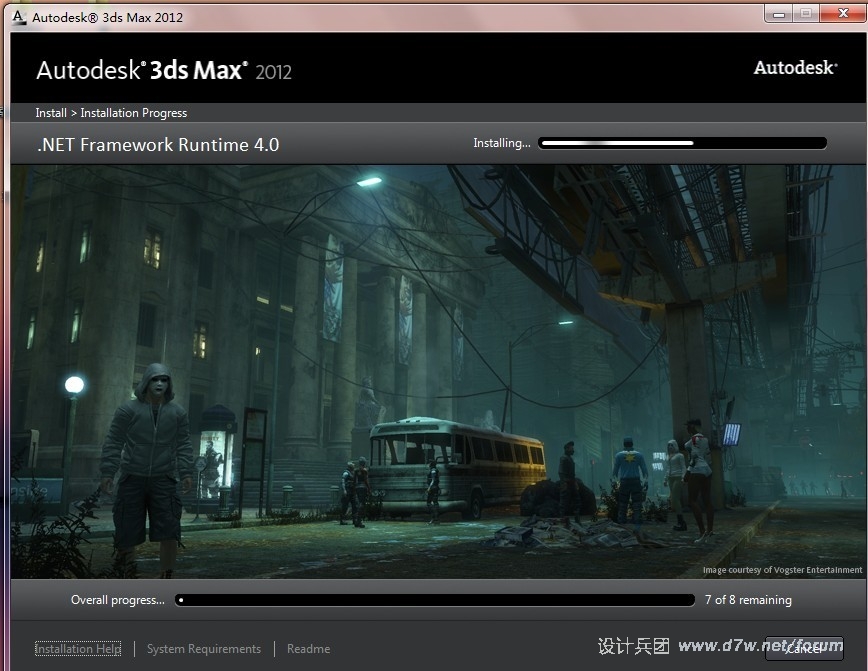Click the 'Image courtesy of Vogster Entertainment' caption
868x671 pixels.
(782, 570)
